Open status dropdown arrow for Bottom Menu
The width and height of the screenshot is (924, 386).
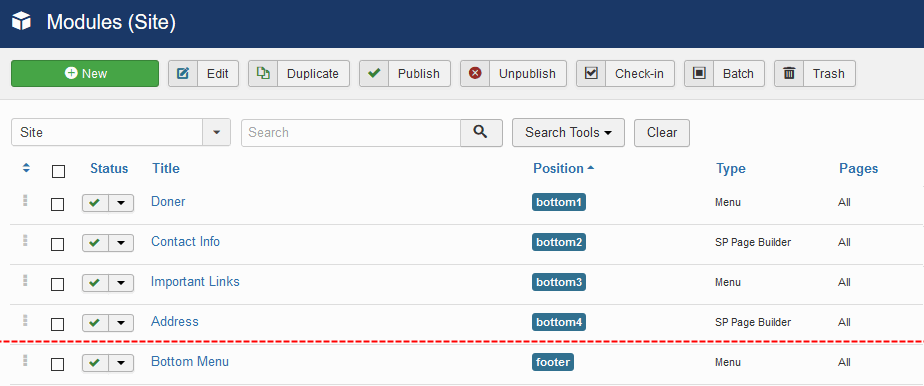click(x=121, y=363)
